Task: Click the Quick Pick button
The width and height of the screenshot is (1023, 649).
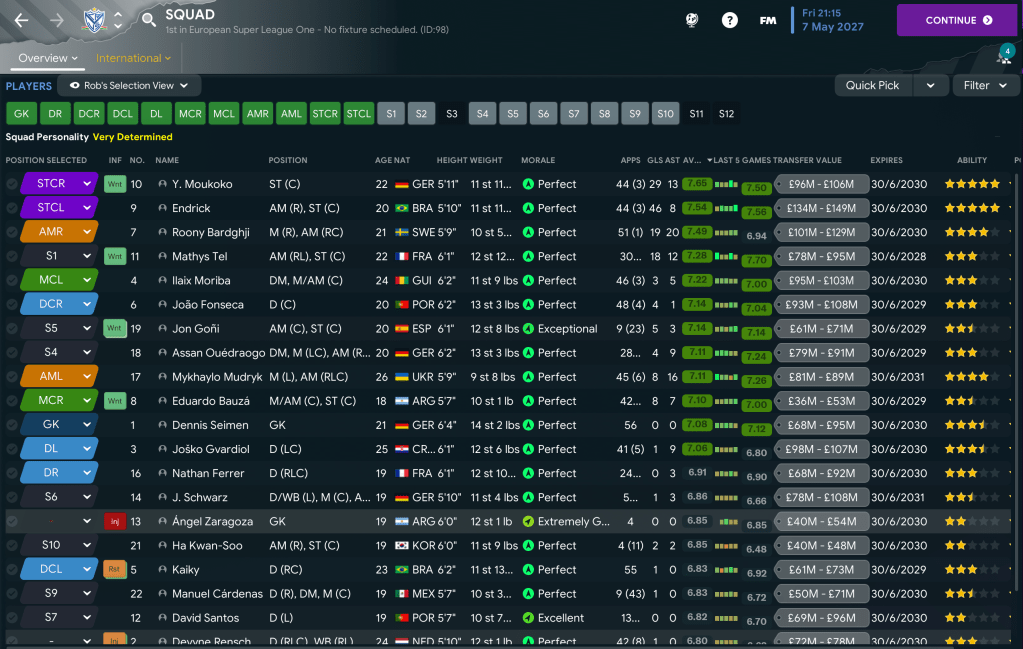Action: tap(872, 86)
